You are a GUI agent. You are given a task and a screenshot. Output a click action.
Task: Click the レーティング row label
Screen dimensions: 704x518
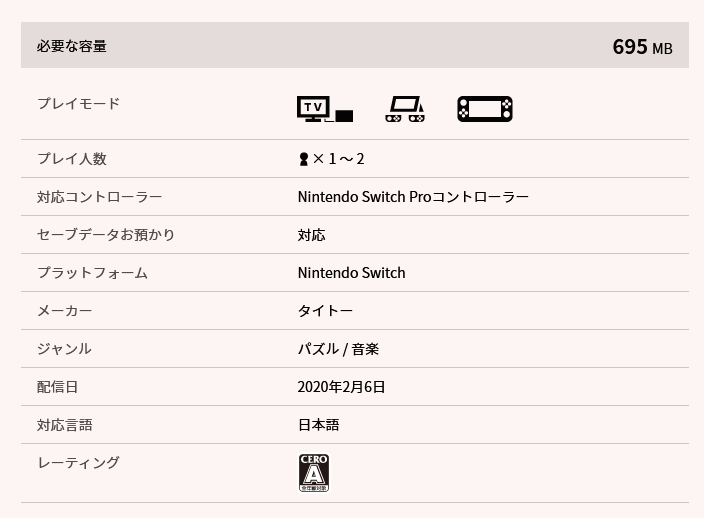pos(78,463)
